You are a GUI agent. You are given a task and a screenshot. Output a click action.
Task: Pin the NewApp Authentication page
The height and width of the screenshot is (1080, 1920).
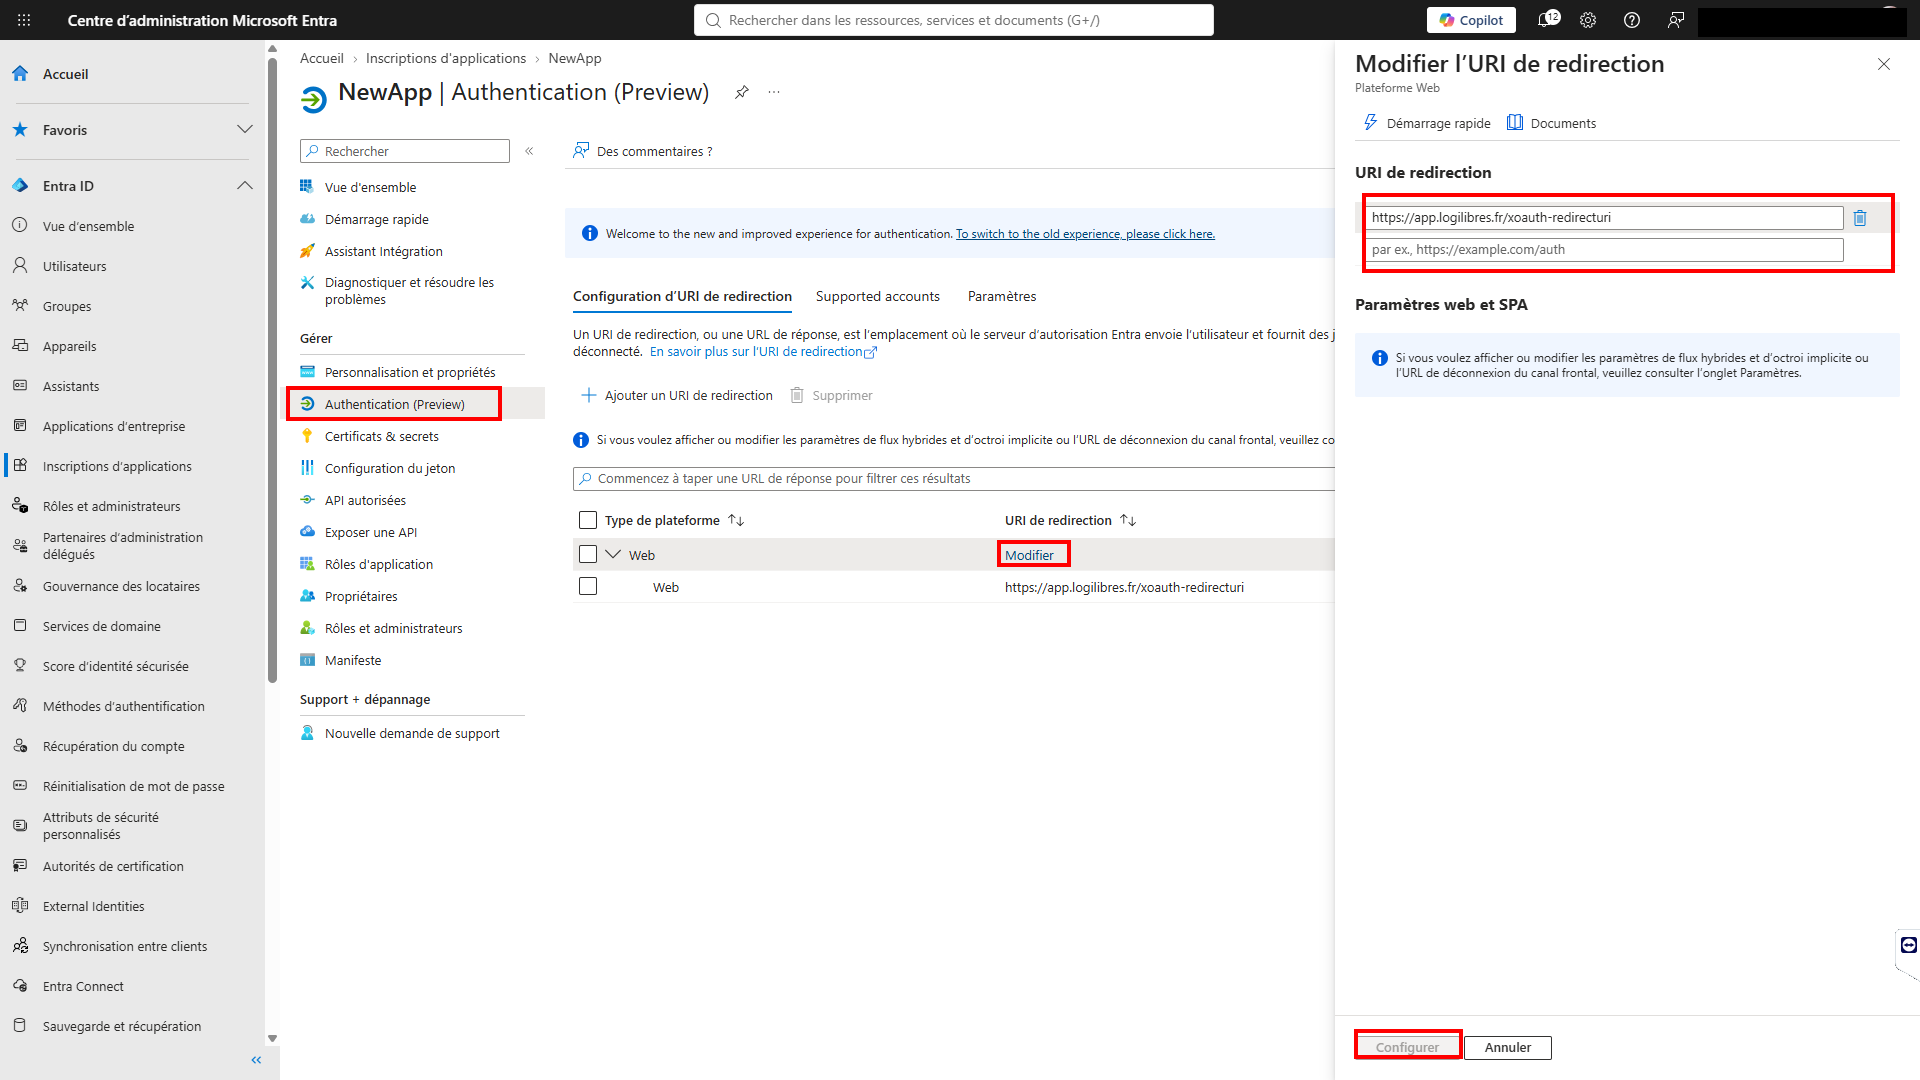(x=741, y=92)
